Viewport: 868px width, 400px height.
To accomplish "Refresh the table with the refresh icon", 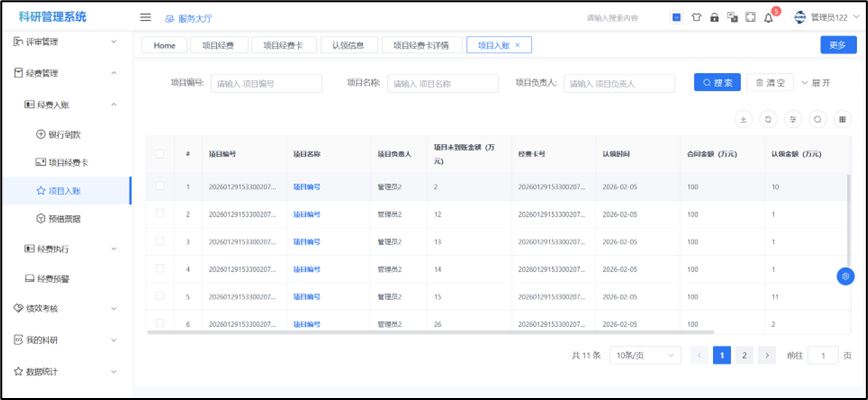I will click(x=768, y=119).
